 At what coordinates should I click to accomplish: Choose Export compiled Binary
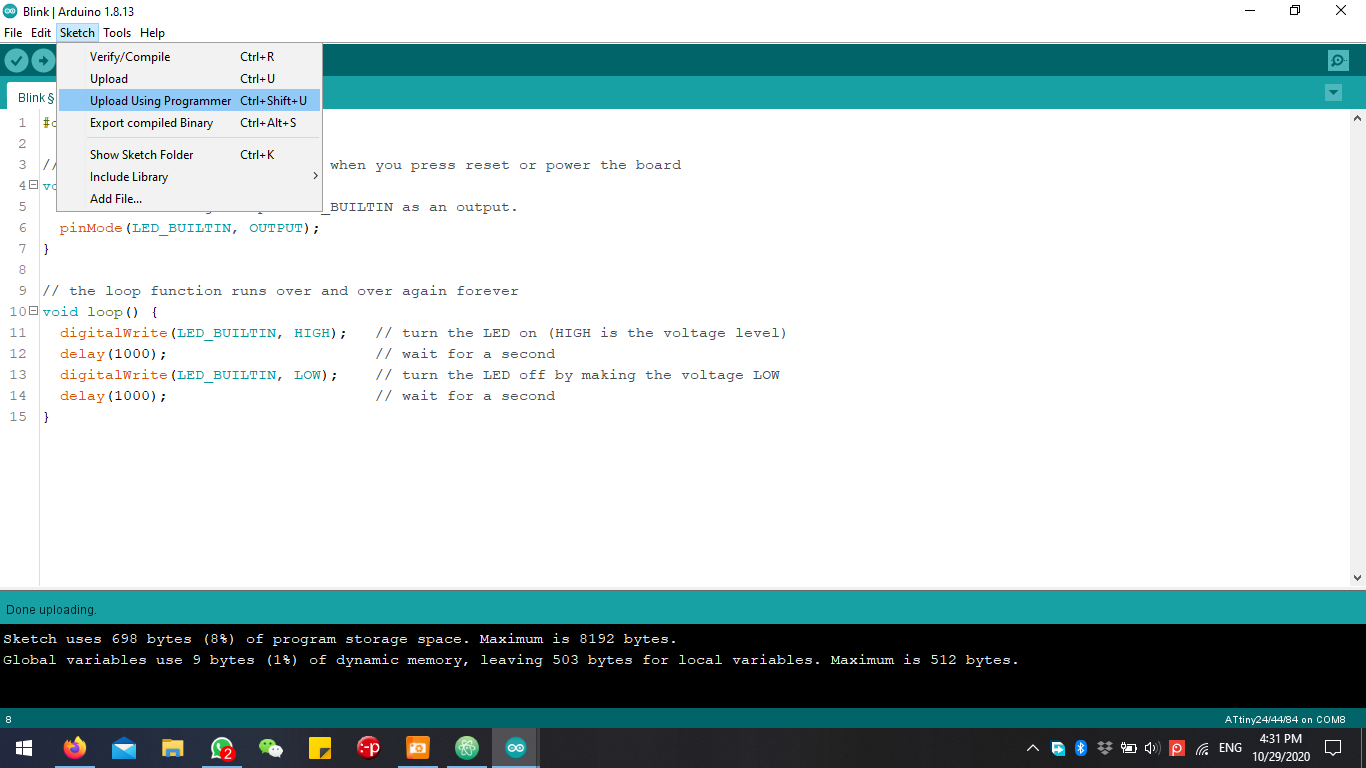(x=190, y=123)
